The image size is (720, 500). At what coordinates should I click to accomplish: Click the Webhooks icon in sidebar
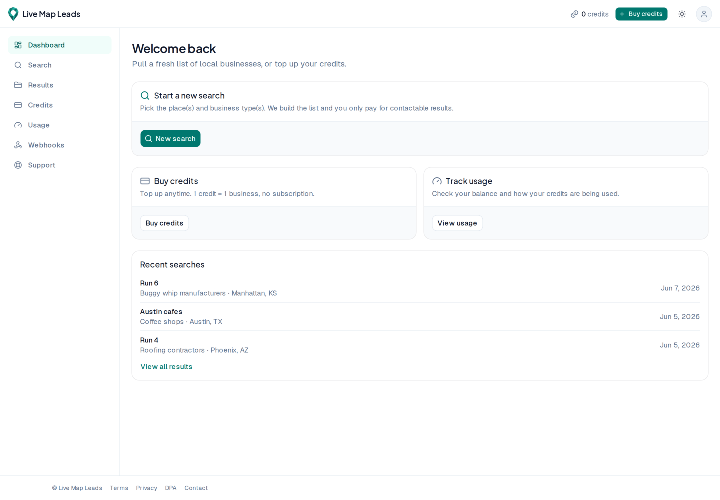pyautogui.click(x=18, y=145)
